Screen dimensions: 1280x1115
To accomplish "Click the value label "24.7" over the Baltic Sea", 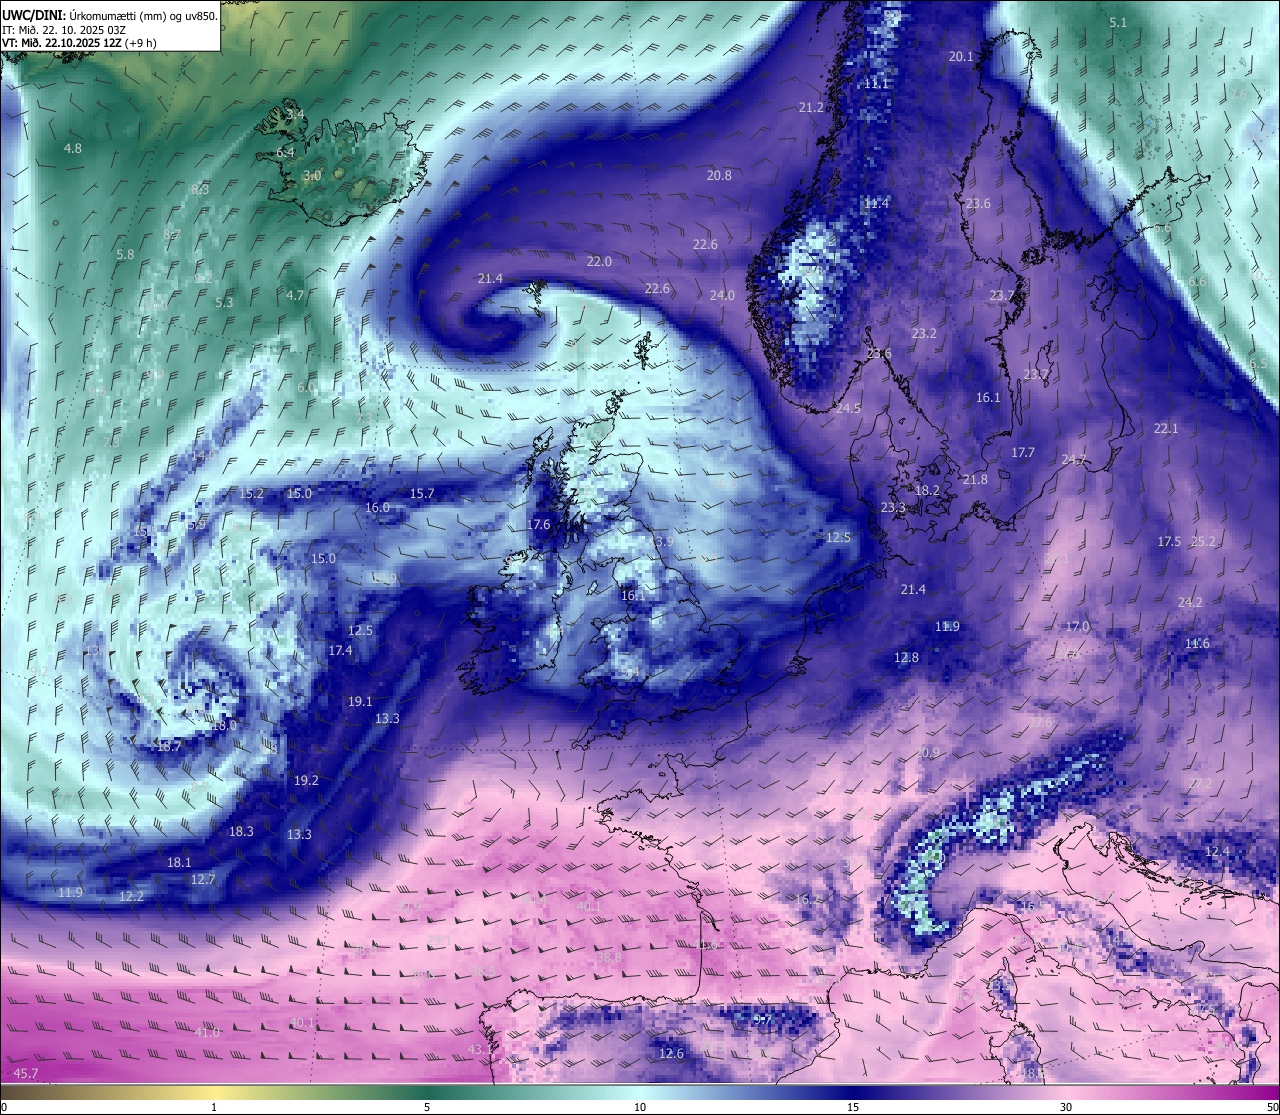I will pyautogui.click(x=1074, y=459).
